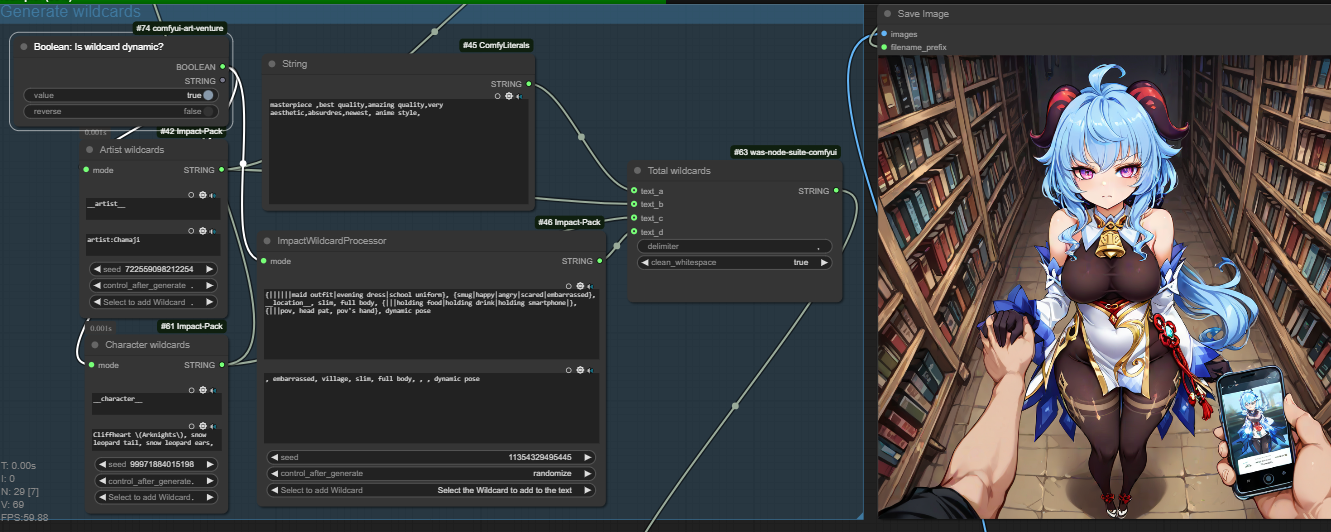The height and width of the screenshot is (532, 1331).
Task: Click speaker icon above the __character__ text box
Action: coord(213,390)
